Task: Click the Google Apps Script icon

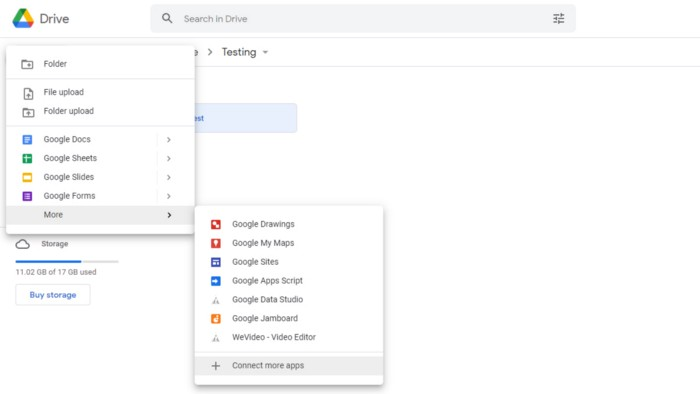Action: (x=216, y=281)
